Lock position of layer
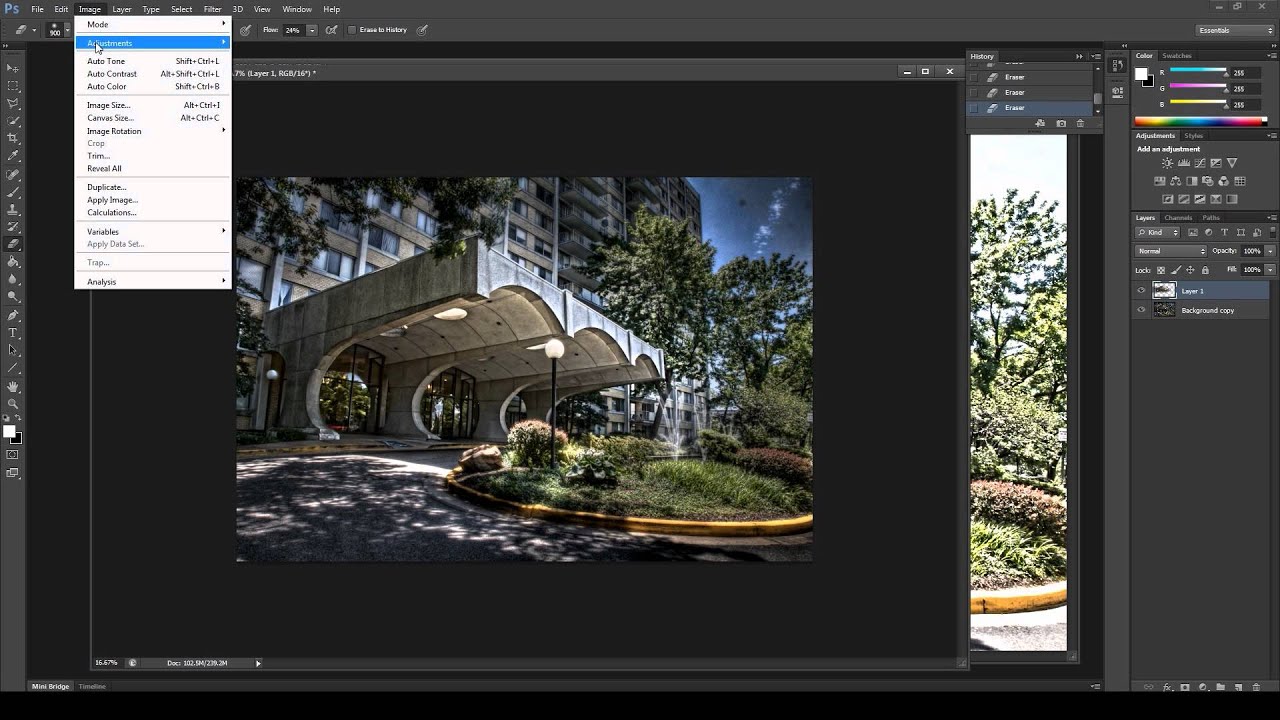The height and width of the screenshot is (720, 1280). tap(1190, 270)
